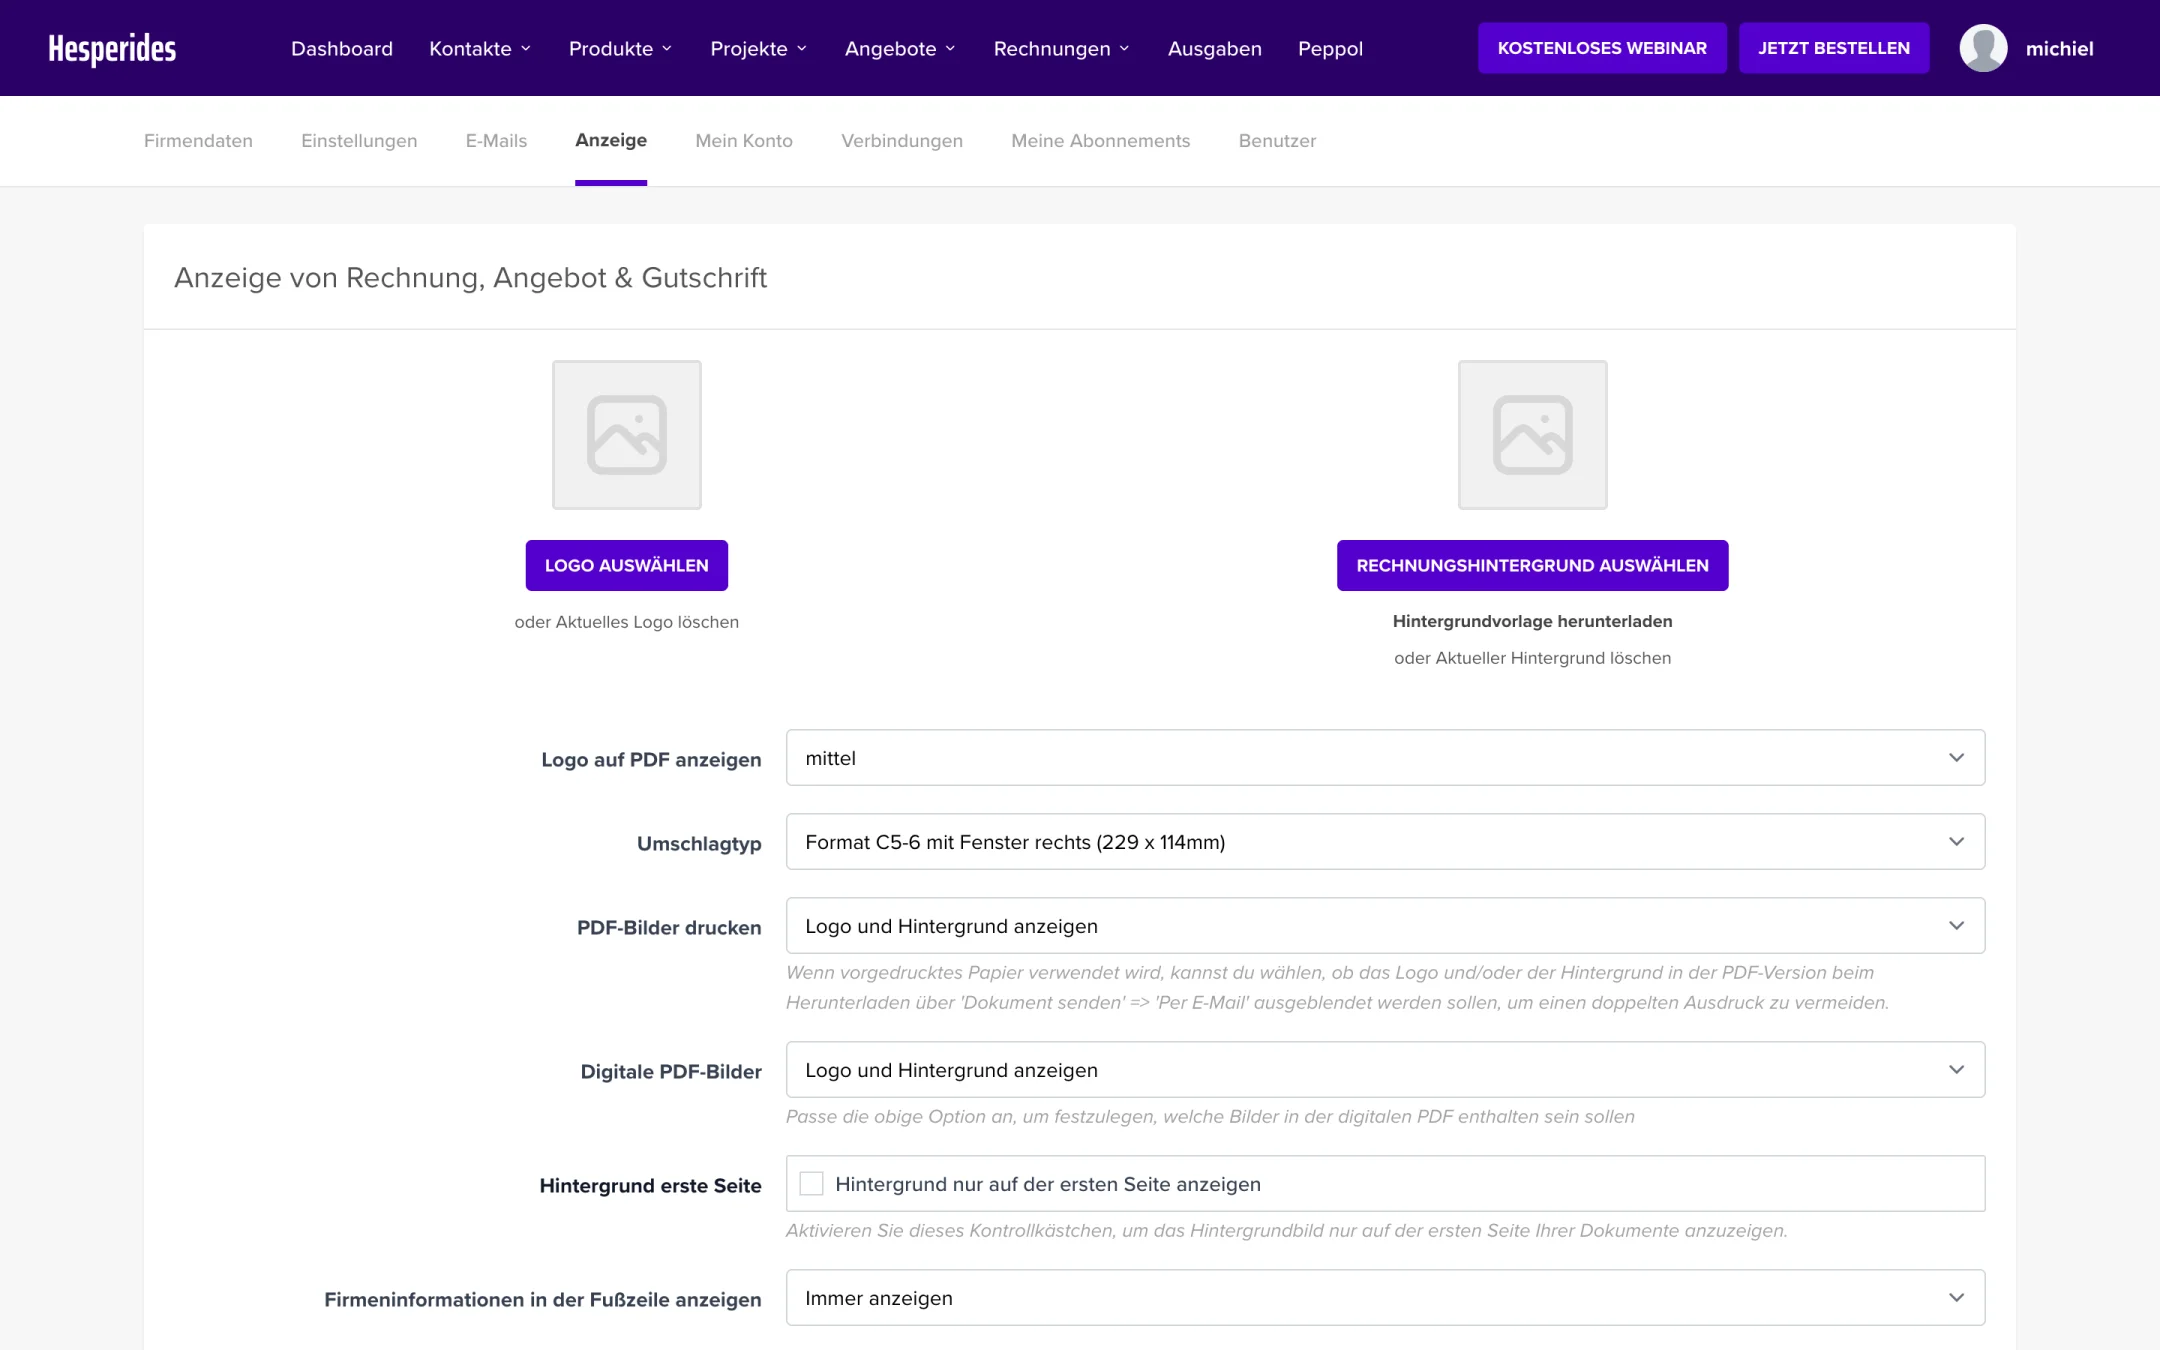
Task: Open the Mein Konto tab
Action: pos(744,141)
